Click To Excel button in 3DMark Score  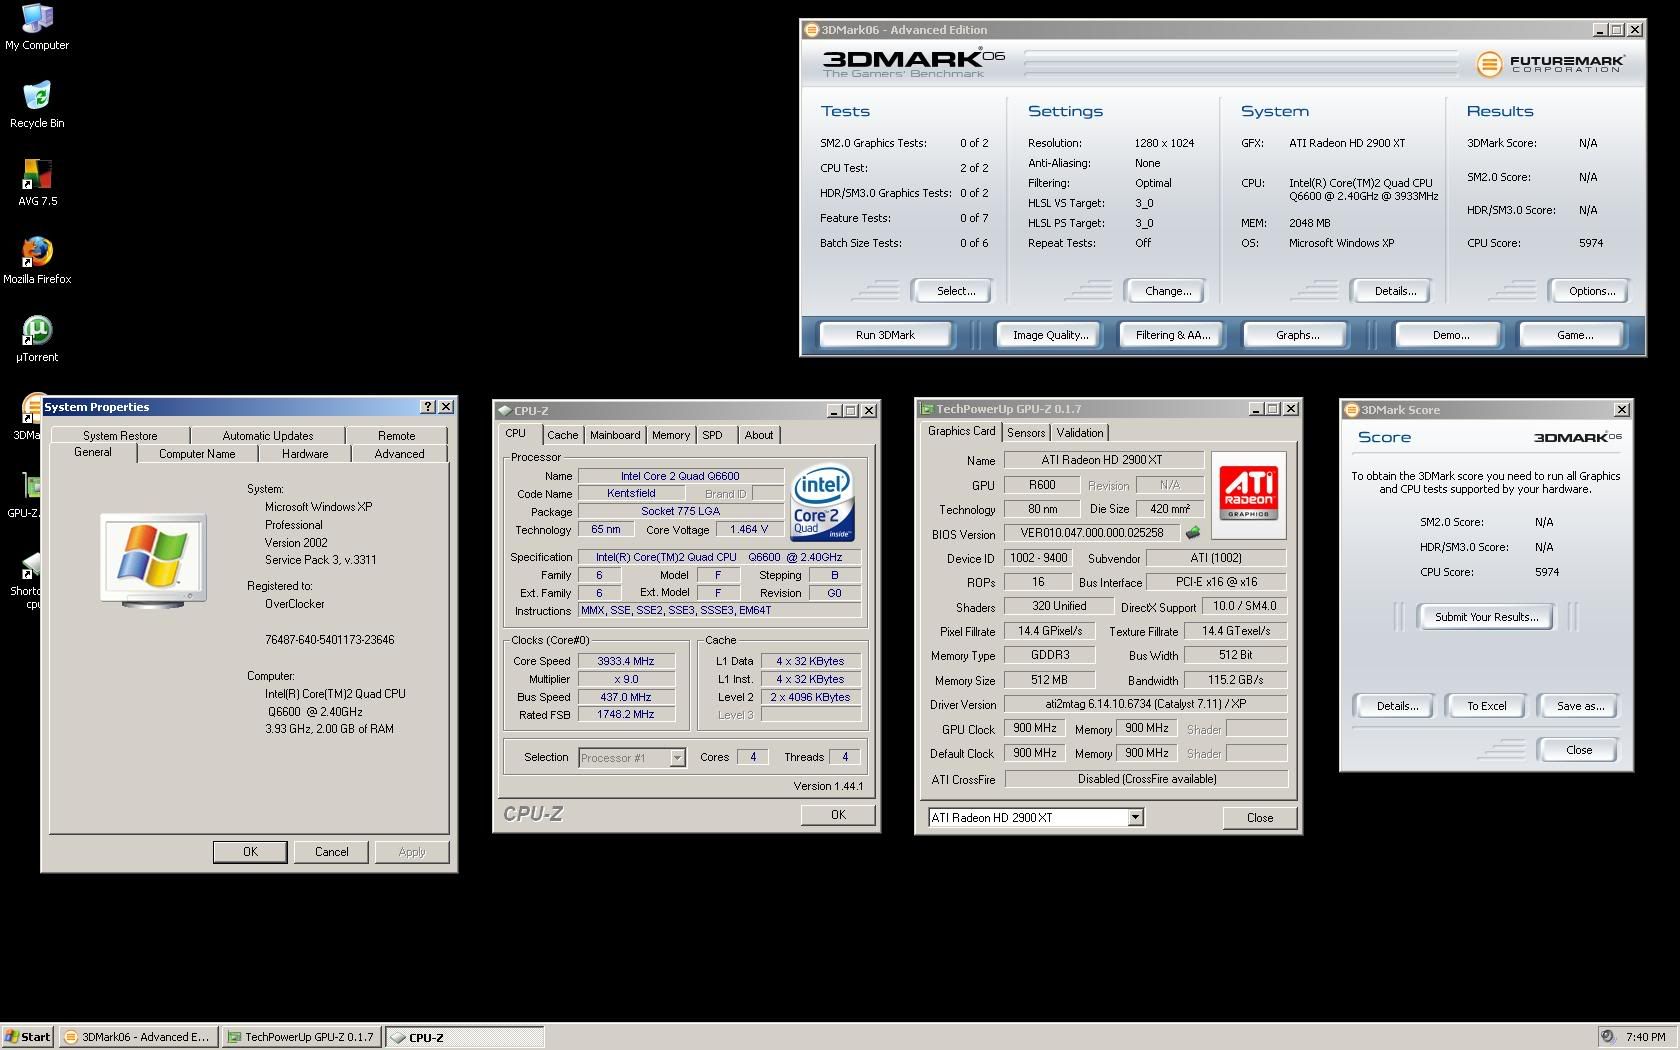coord(1486,706)
